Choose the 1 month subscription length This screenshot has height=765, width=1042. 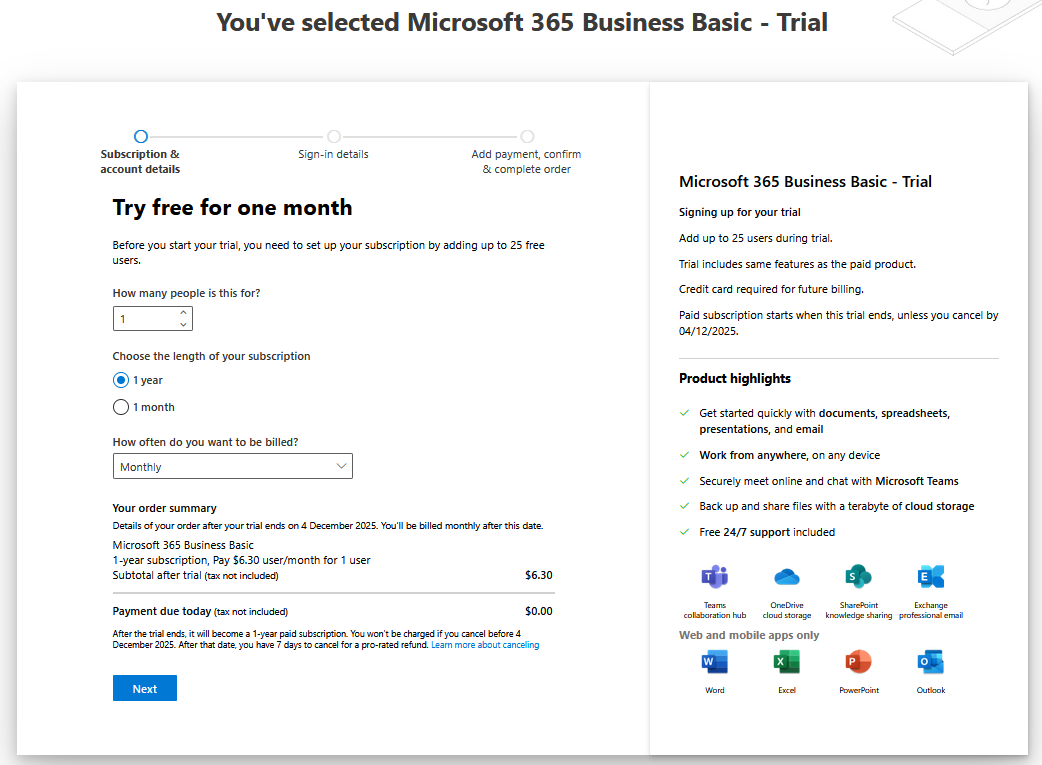coord(121,407)
